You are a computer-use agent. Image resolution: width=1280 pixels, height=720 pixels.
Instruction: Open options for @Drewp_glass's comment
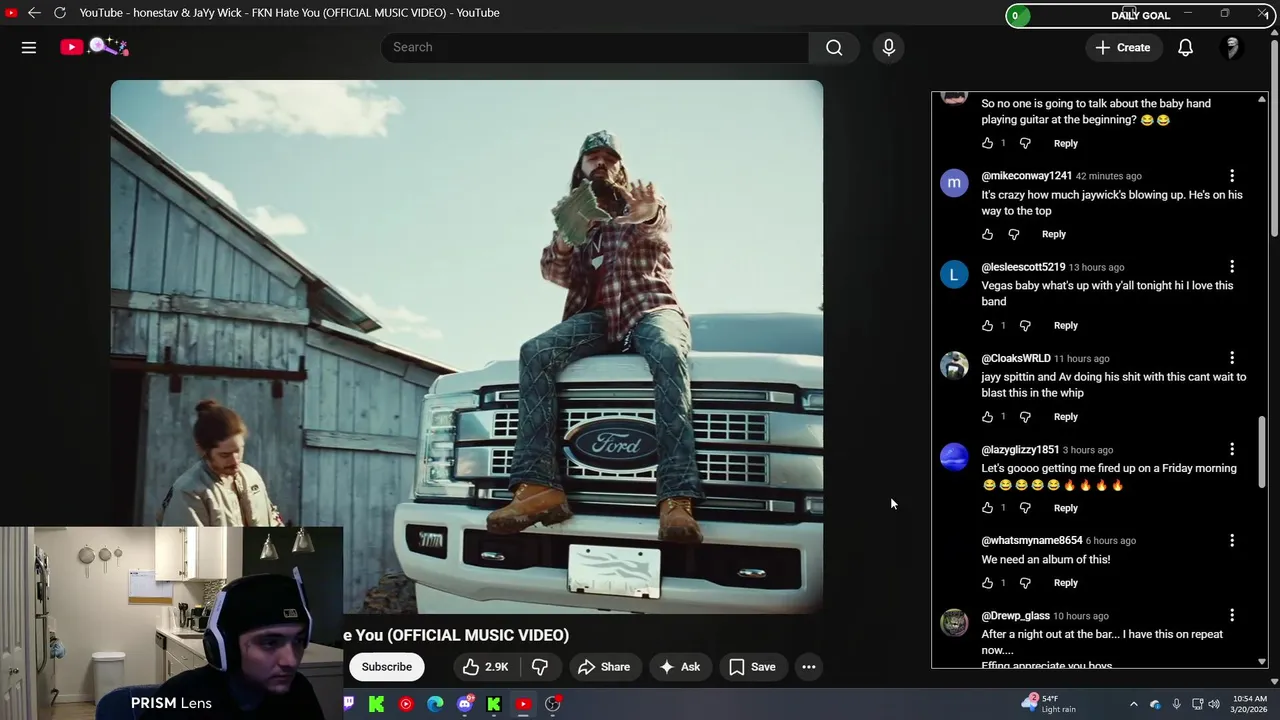1232,615
